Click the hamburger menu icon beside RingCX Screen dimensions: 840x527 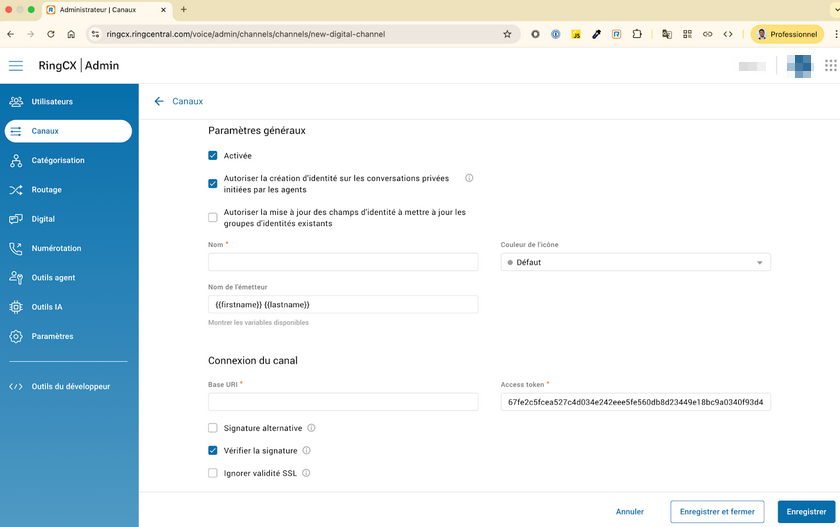[x=15, y=66]
